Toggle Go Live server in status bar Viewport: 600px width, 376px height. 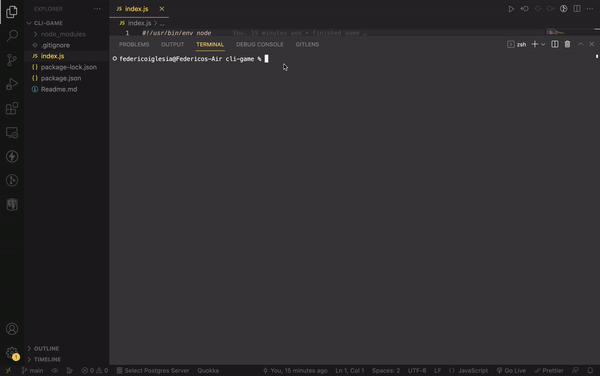tap(511, 370)
